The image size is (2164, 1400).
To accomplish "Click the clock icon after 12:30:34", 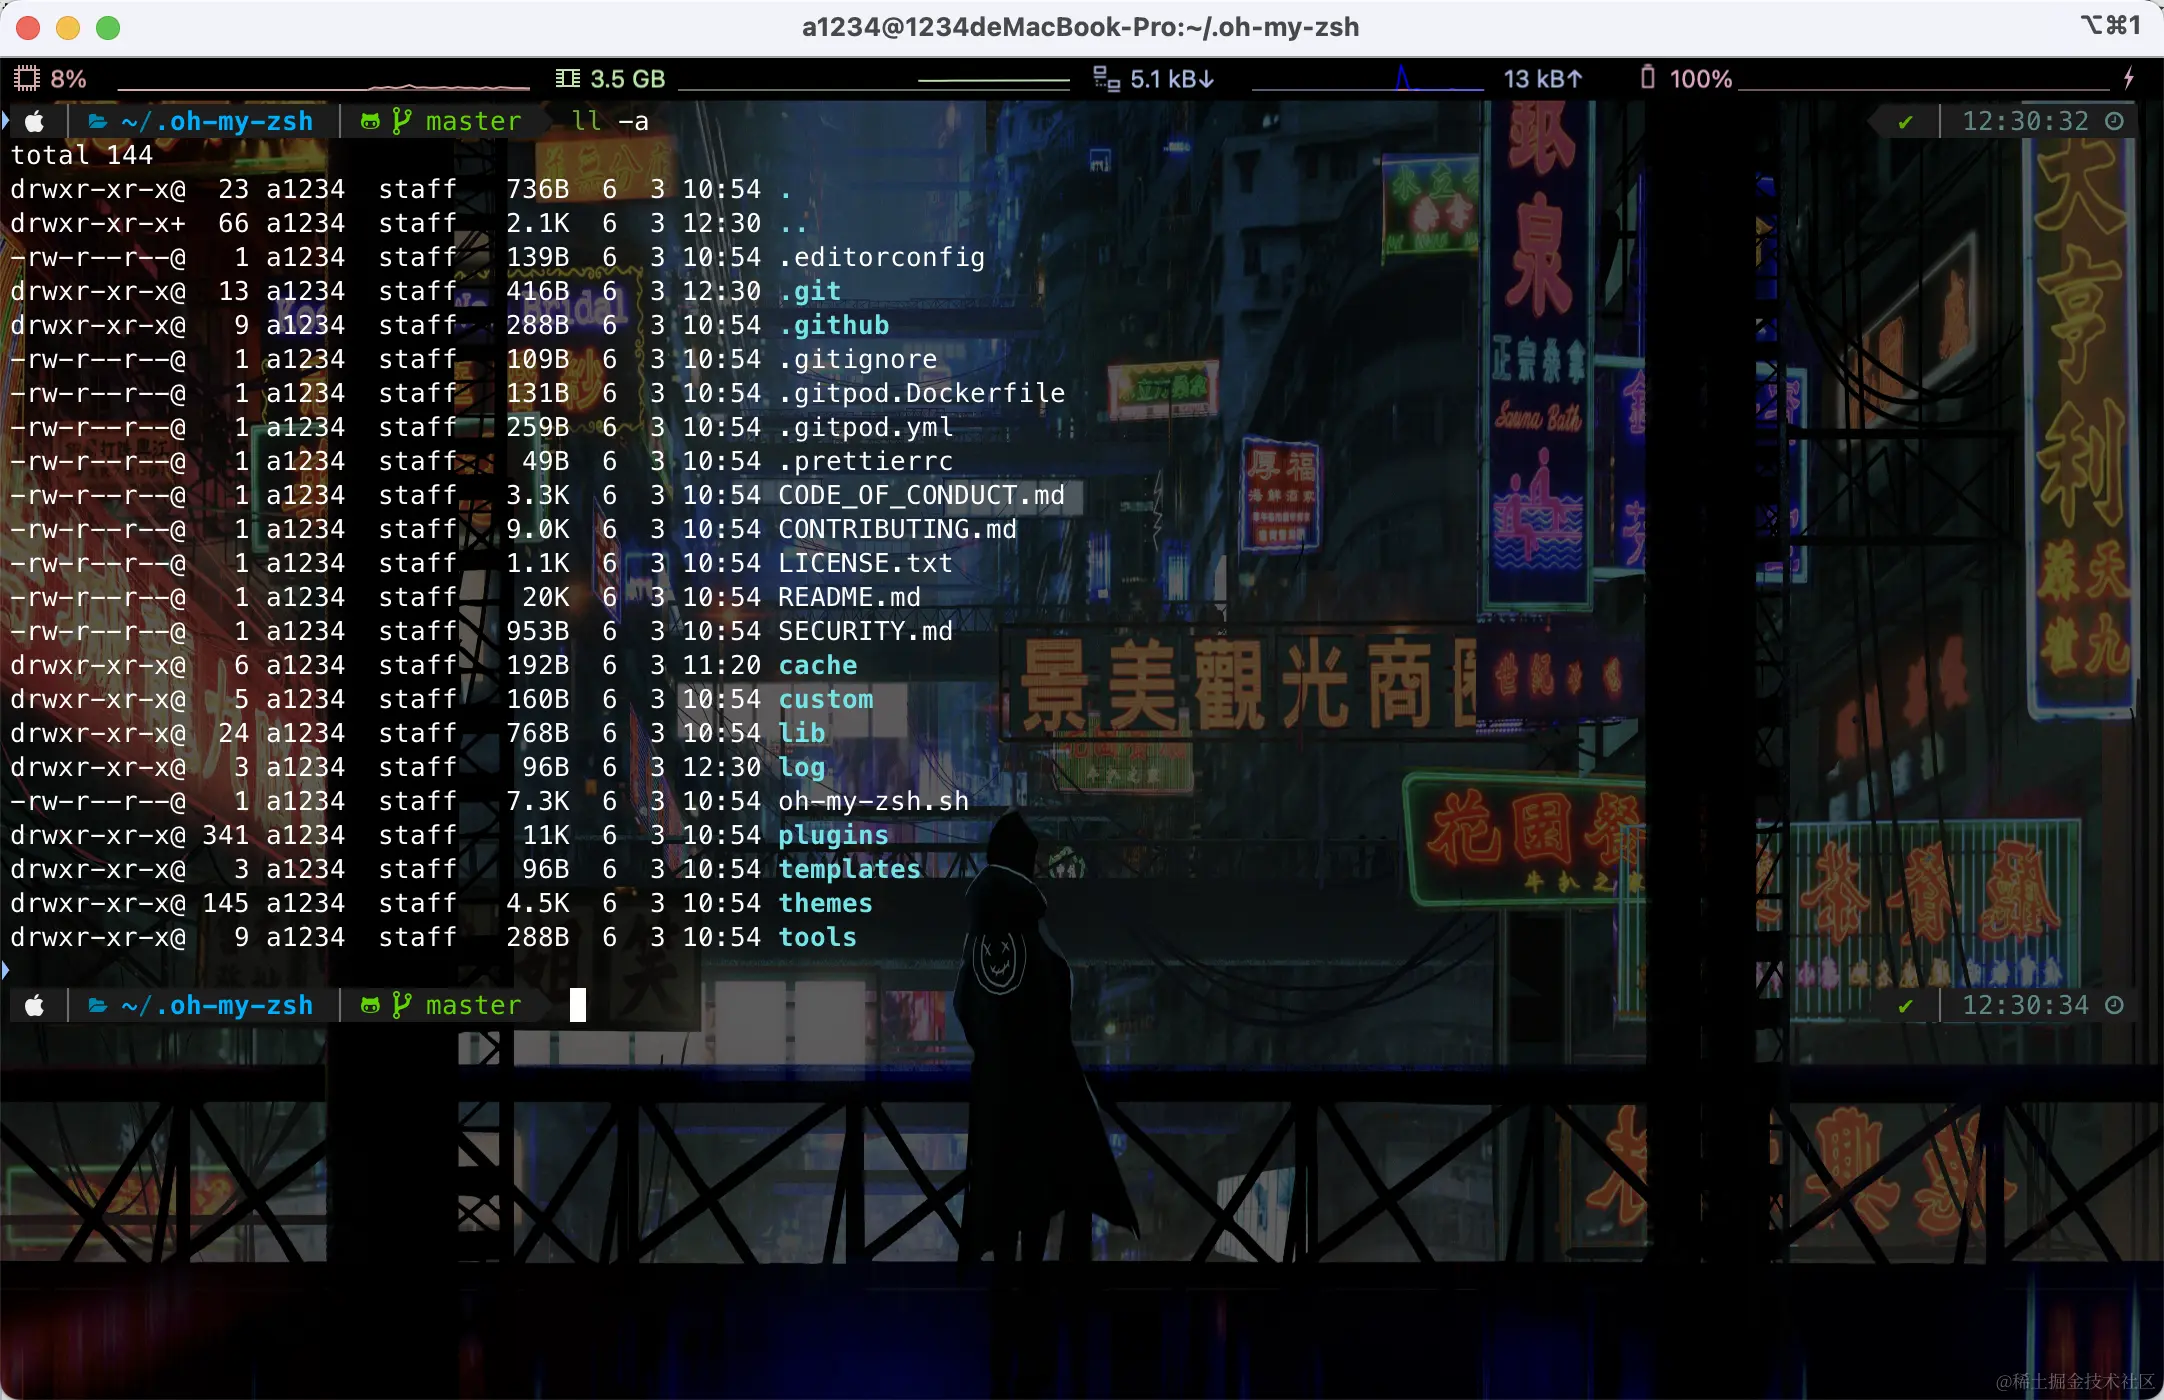I will (x=2114, y=1005).
